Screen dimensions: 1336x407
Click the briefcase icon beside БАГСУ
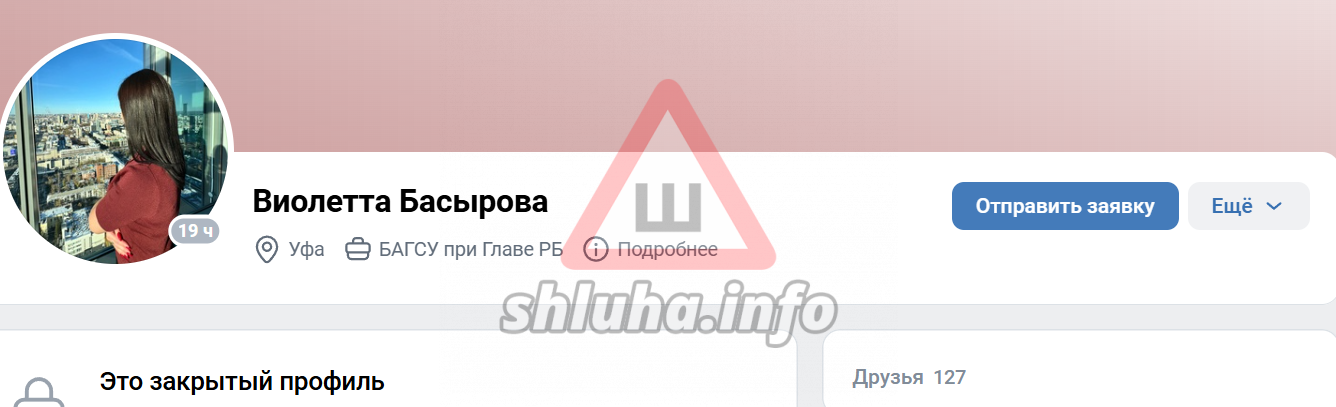(357, 249)
